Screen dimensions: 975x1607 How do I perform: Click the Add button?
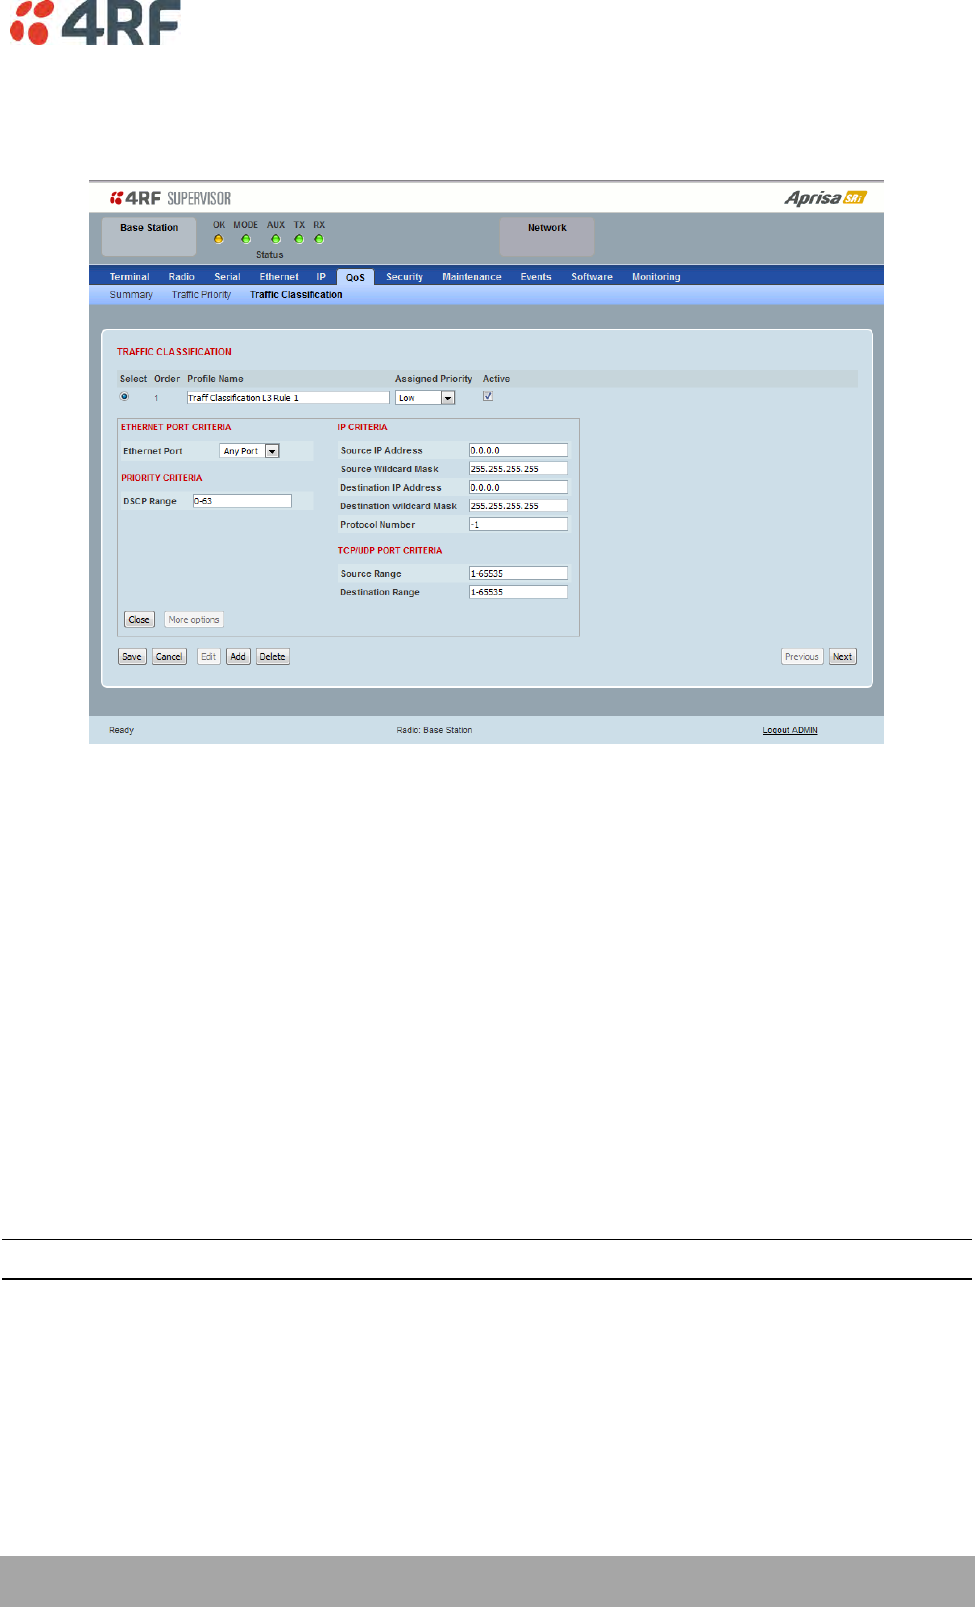point(238,657)
